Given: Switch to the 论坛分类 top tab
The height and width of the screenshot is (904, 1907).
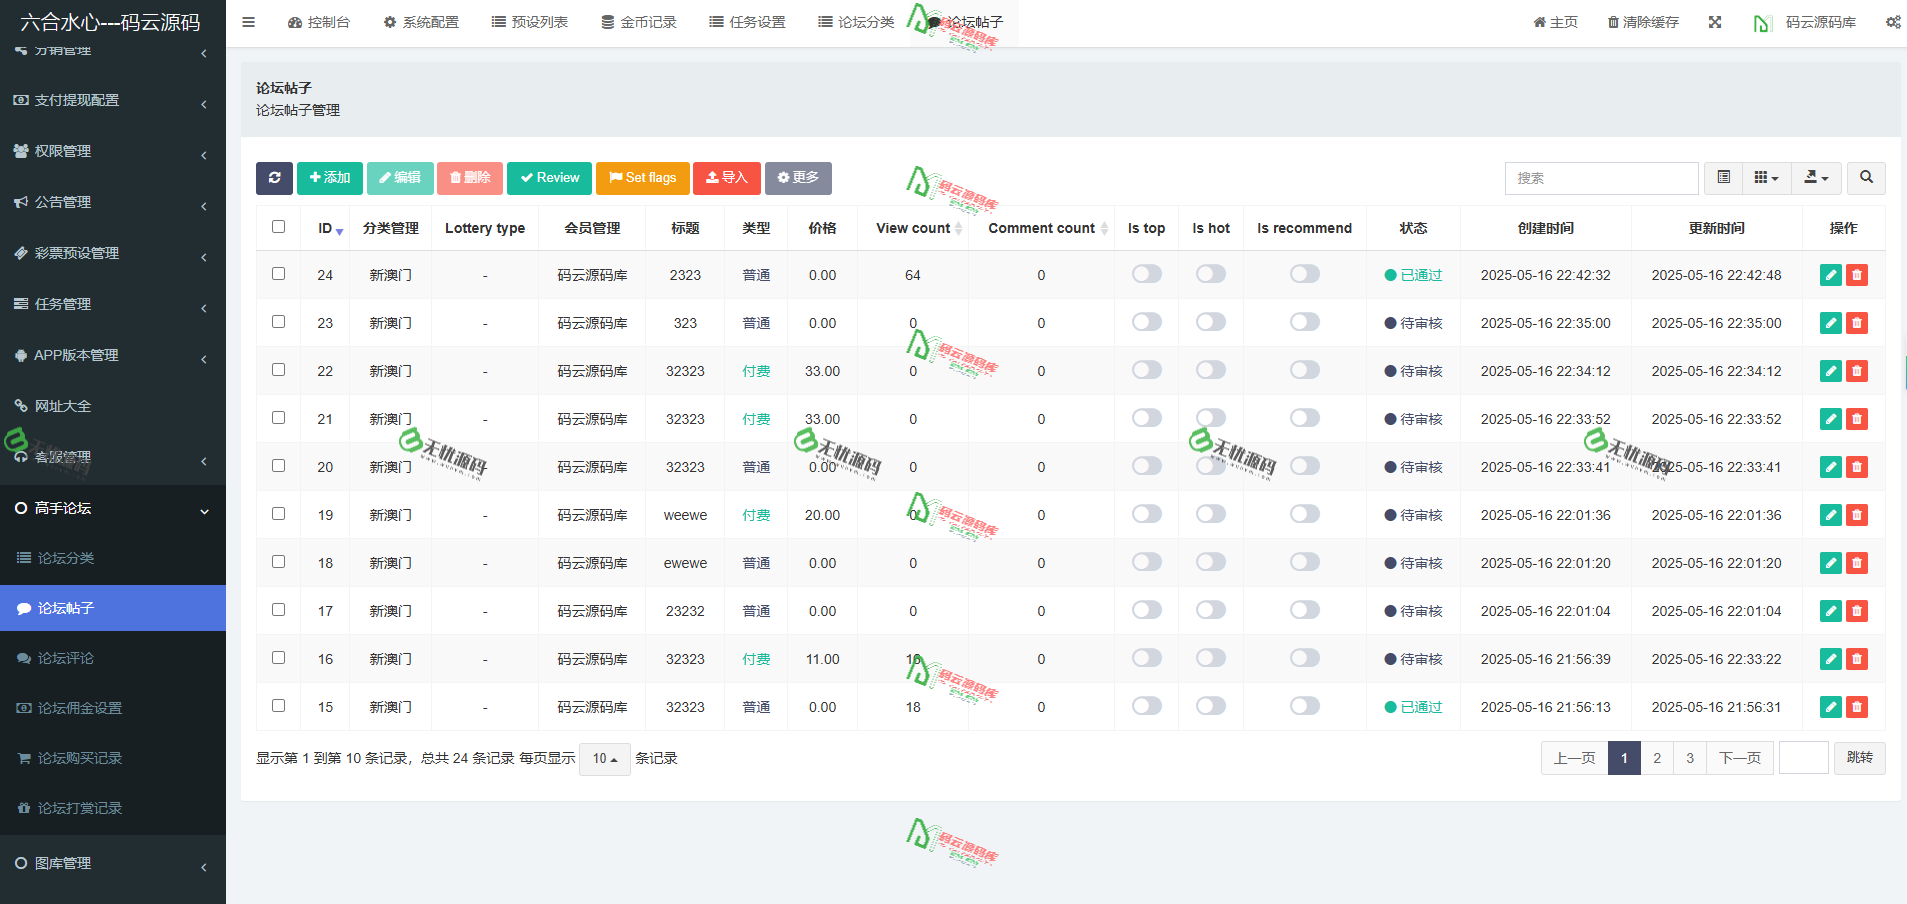Looking at the screenshot, I should [x=856, y=22].
